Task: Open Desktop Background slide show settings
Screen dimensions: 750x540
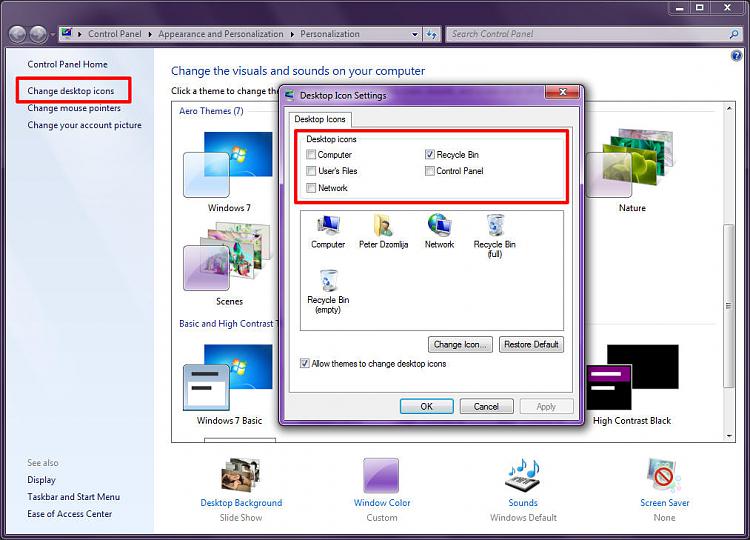Action: coord(241,475)
